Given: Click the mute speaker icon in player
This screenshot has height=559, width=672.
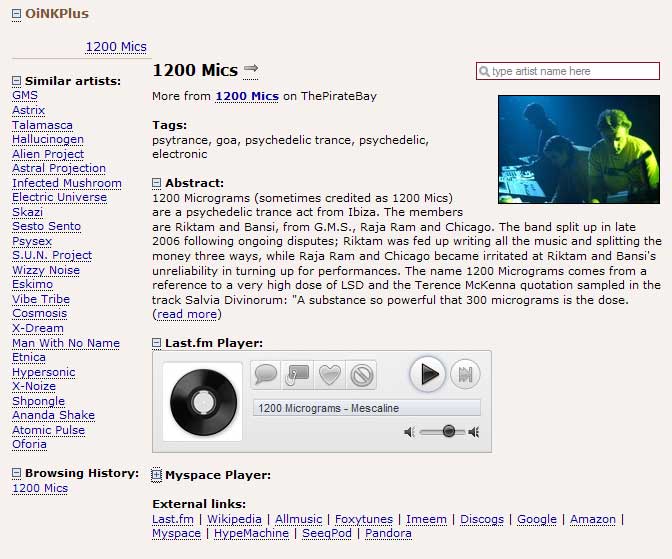Looking at the screenshot, I should [x=409, y=432].
